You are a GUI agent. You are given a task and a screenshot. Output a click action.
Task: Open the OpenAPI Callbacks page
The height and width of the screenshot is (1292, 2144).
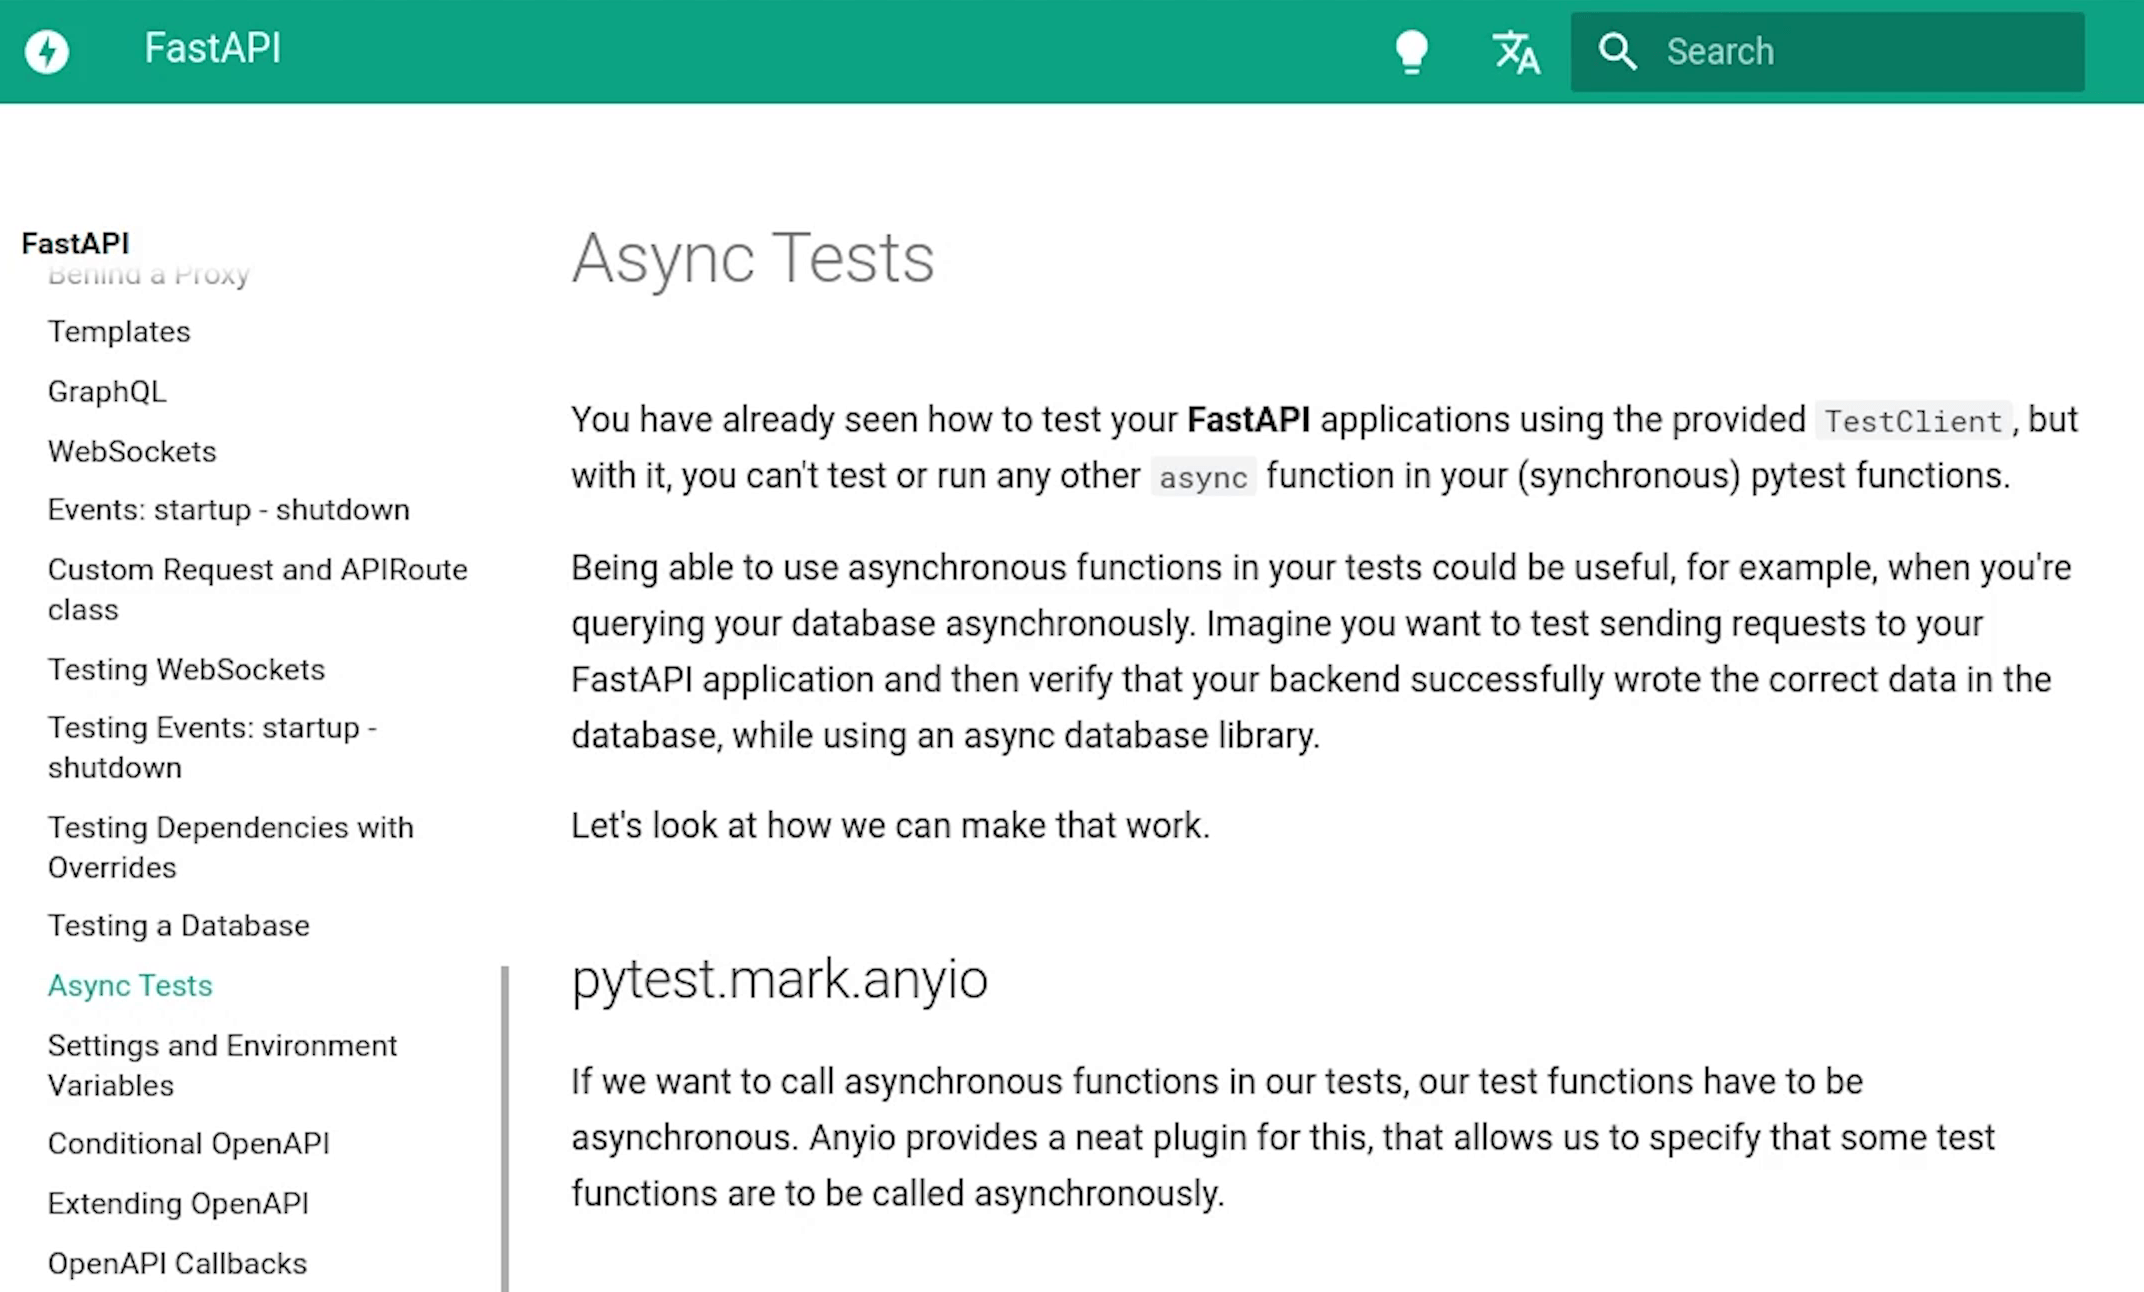177,1263
